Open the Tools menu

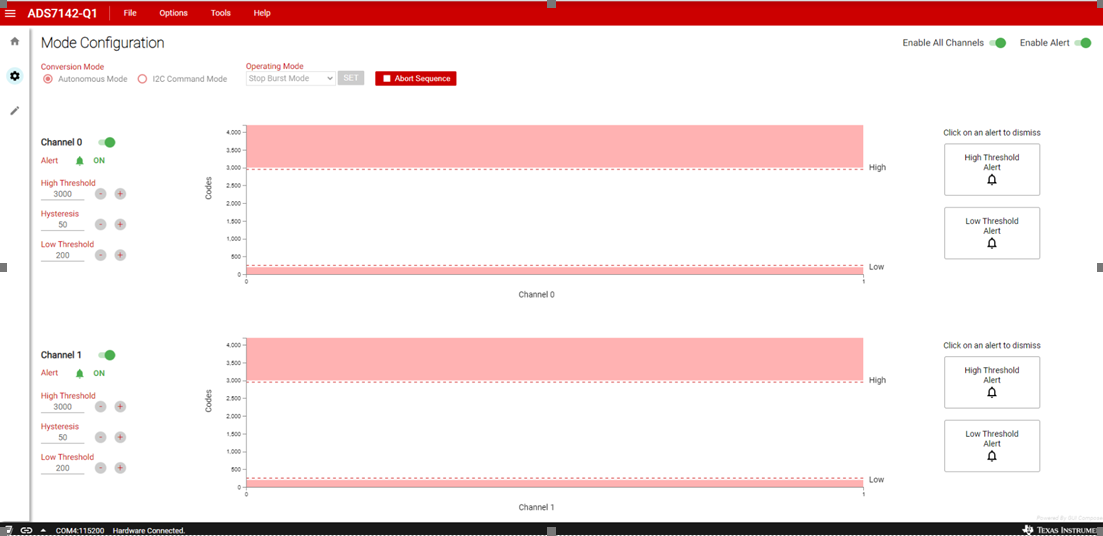click(221, 13)
